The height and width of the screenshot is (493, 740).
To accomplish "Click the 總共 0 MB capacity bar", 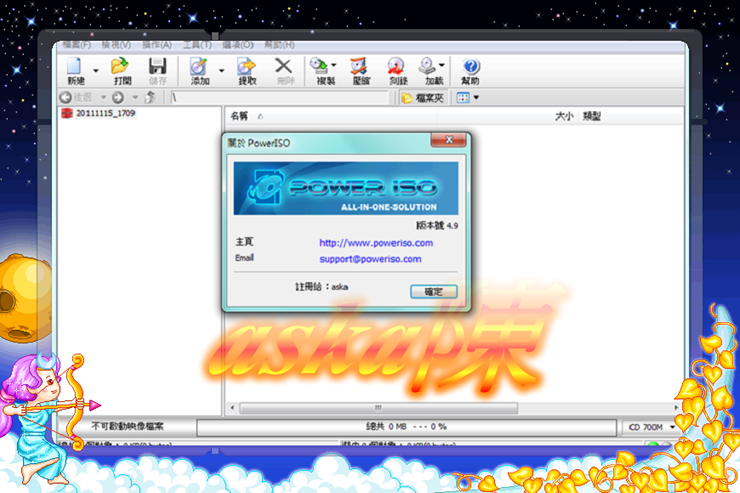I will [x=407, y=427].
